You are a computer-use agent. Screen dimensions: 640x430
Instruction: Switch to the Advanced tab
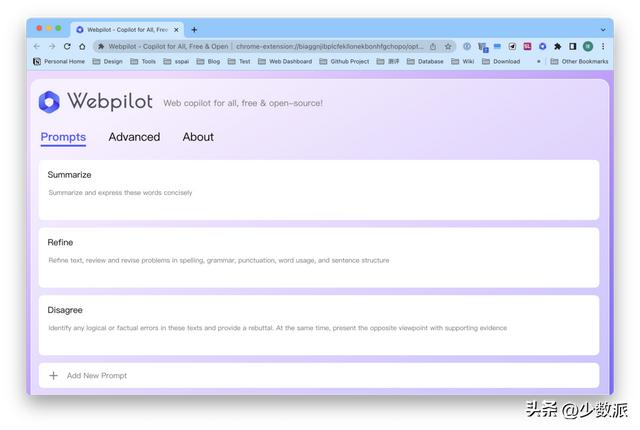[134, 137]
